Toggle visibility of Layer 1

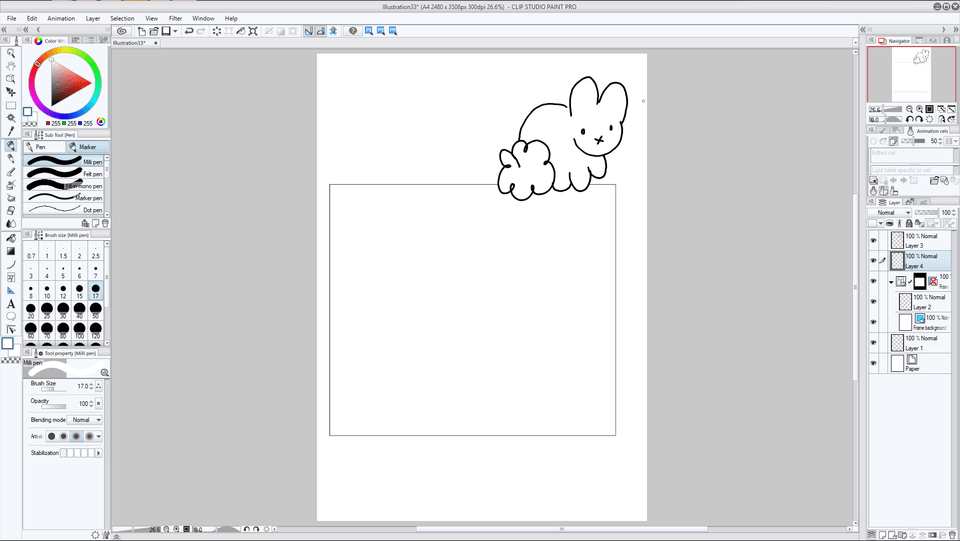tap(873, 343)
